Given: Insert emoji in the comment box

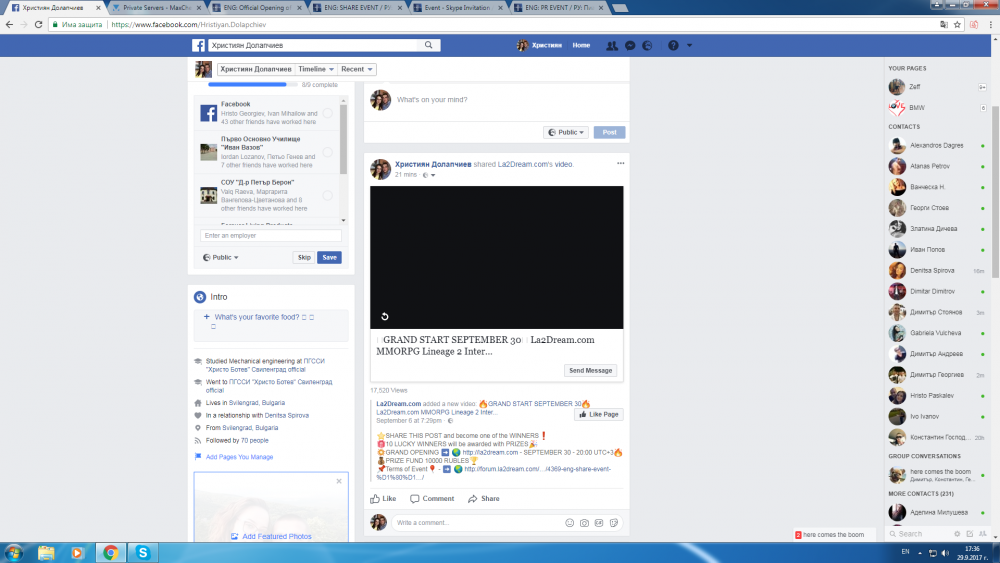Looking at the screenshot, I should 570,522.
